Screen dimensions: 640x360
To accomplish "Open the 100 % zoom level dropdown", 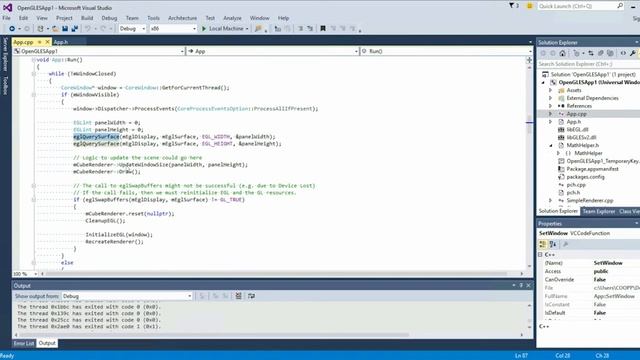I will coord(25,274).
